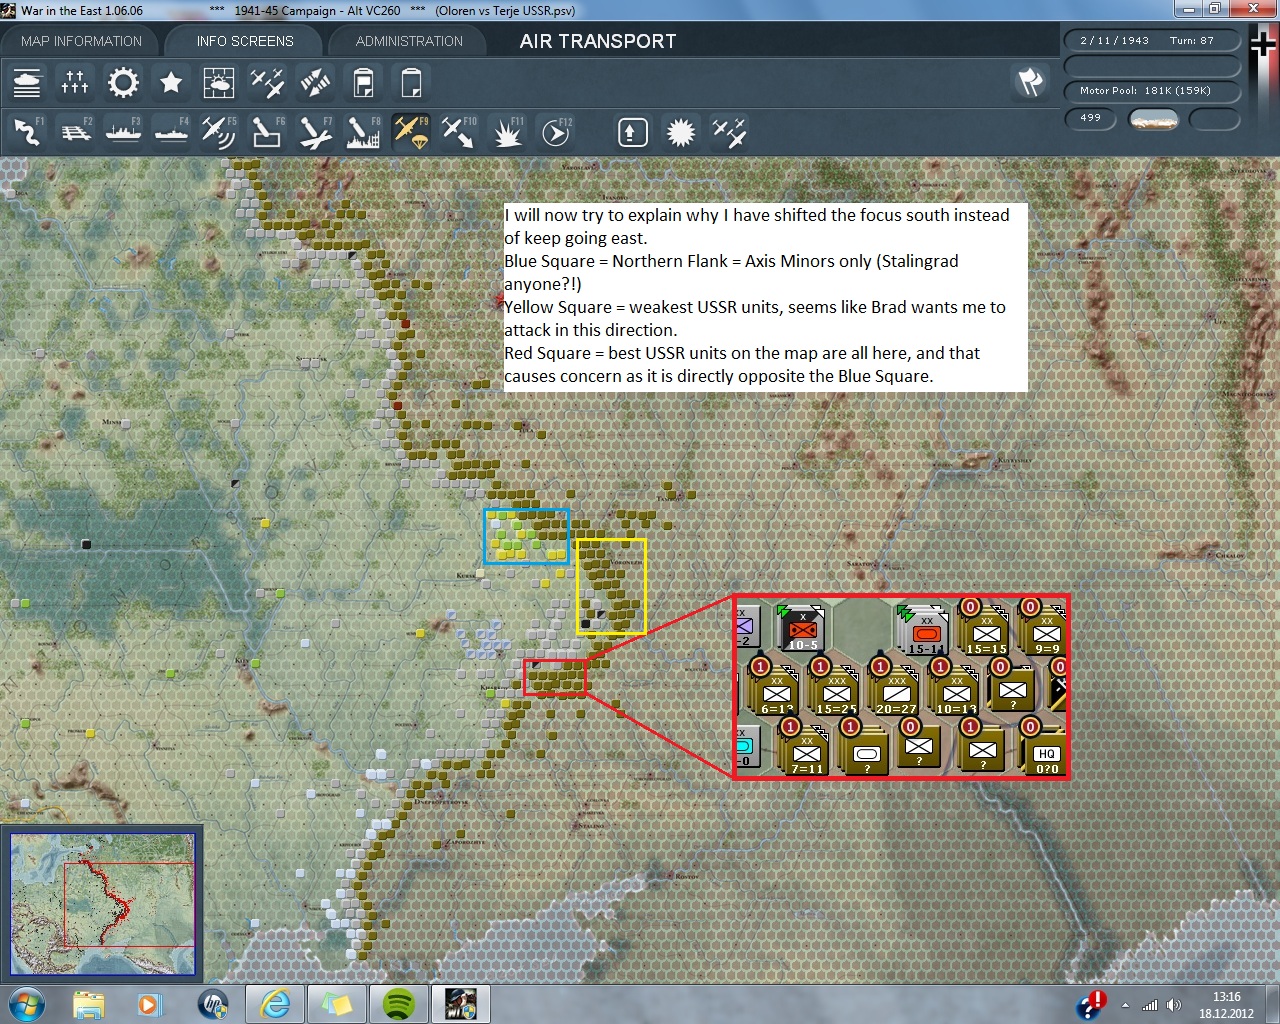This screenshot has width=1280, height=1024.
Task: Open the flagged document report icon
Action: [363, 82]
